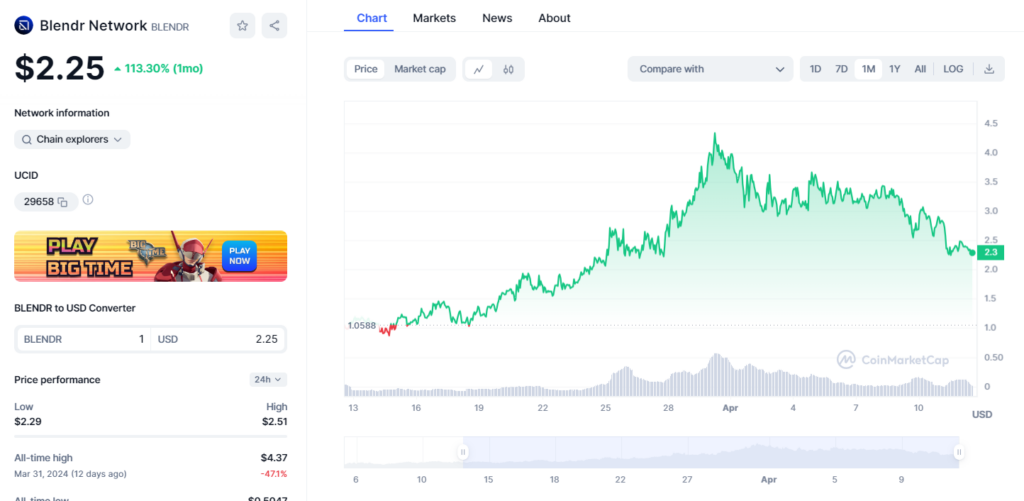Click the PLAY NOW button
The width and height of the screenshot is (1024, 501).
pos(240,256)
